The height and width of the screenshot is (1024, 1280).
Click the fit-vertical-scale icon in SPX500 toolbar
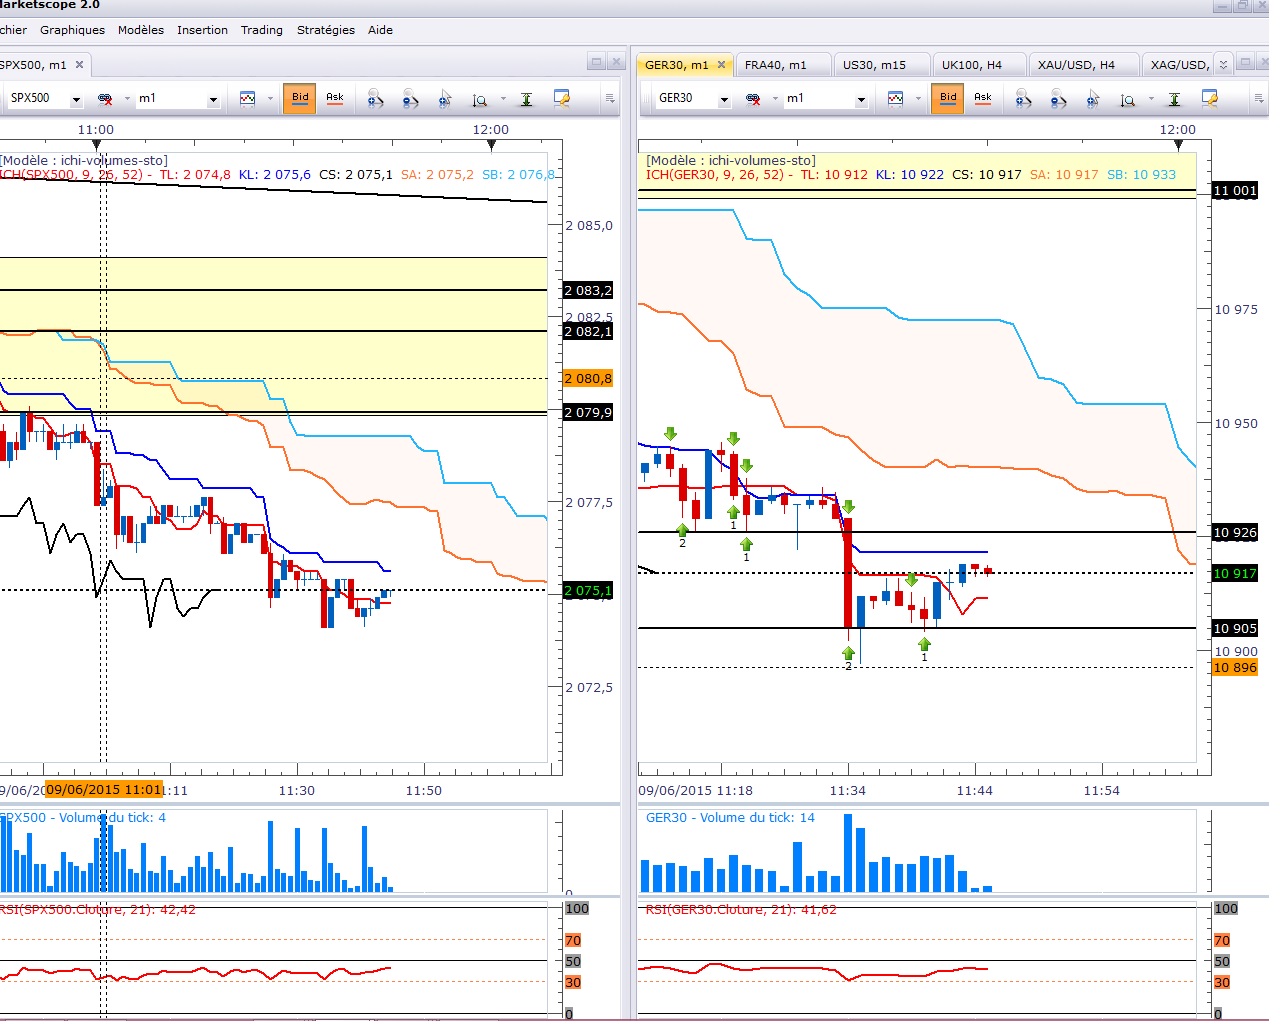(527, 98)
